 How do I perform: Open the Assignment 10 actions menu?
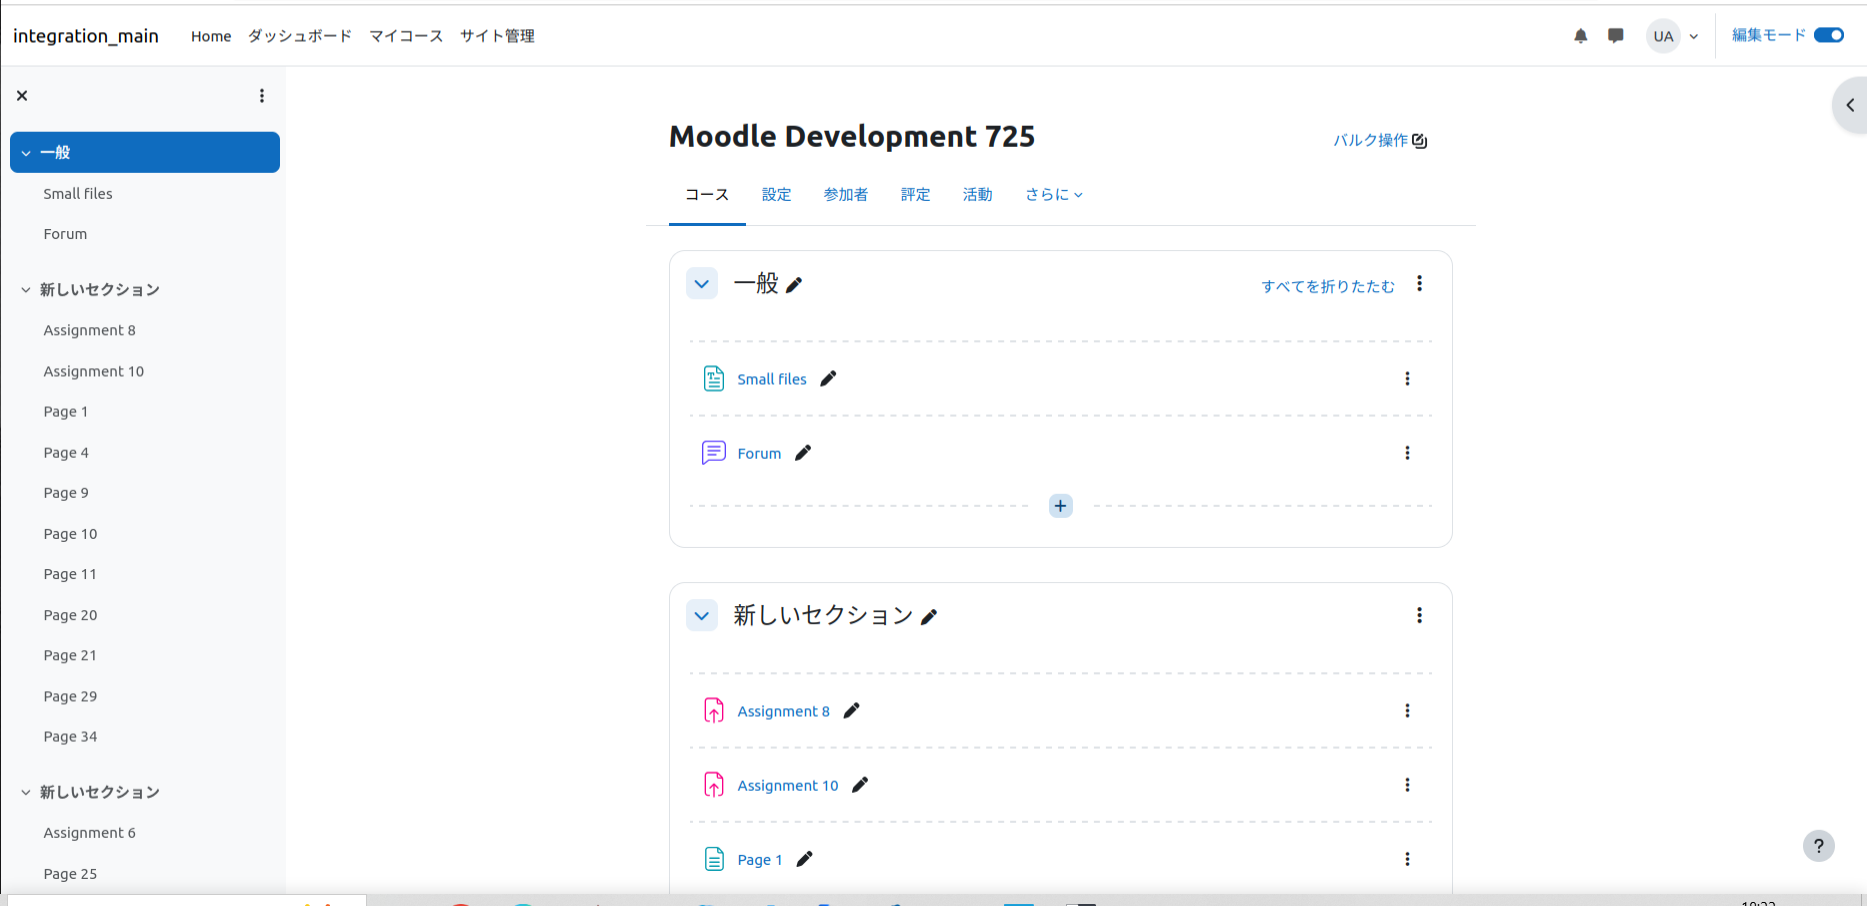point(1407,785)
